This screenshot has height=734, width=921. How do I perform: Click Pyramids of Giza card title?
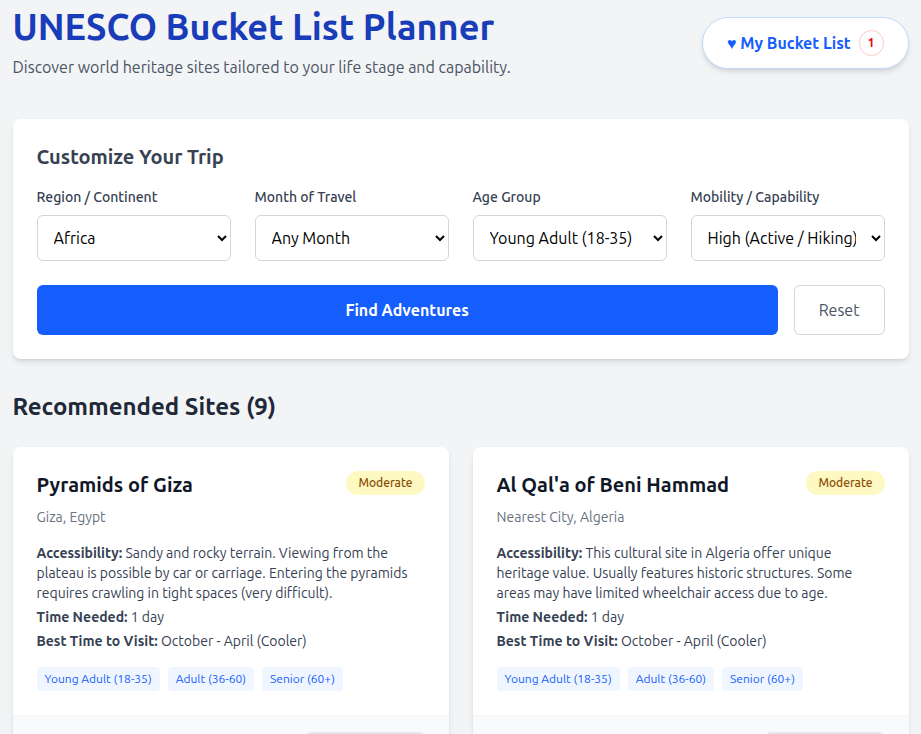point(115,485)
